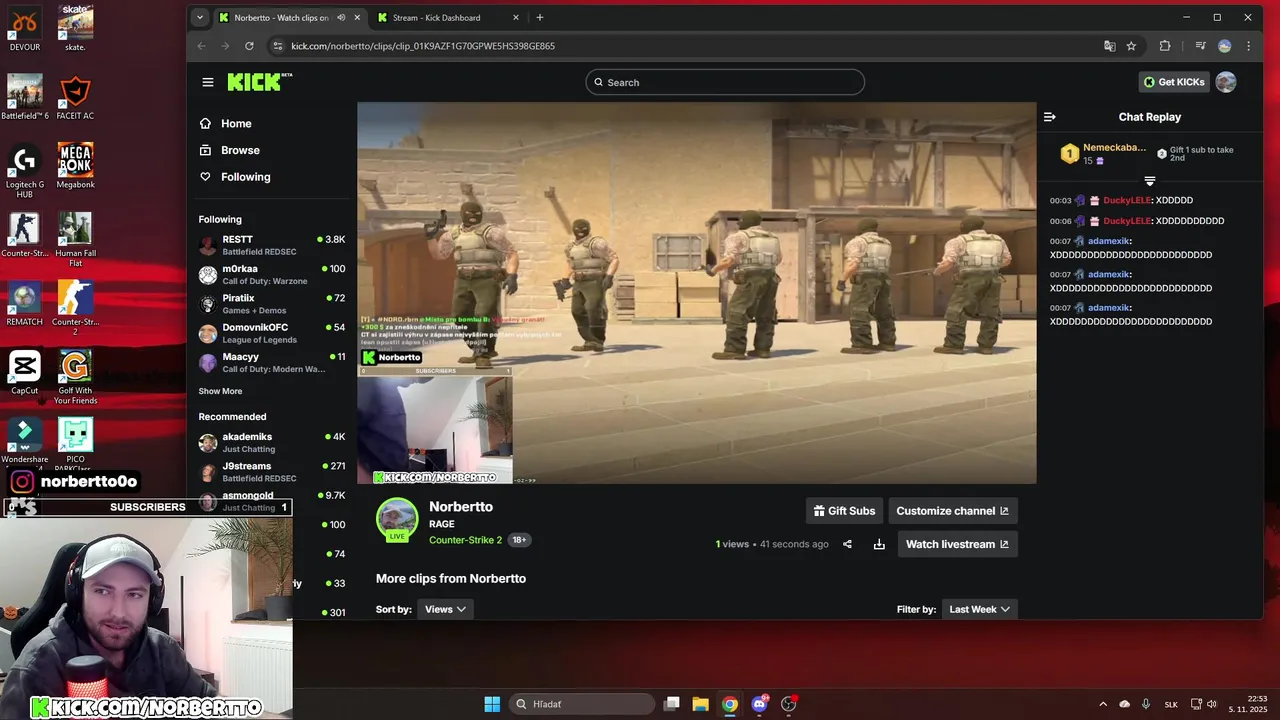
Task: Click the Gift Subs button
Action: (844, 511)
